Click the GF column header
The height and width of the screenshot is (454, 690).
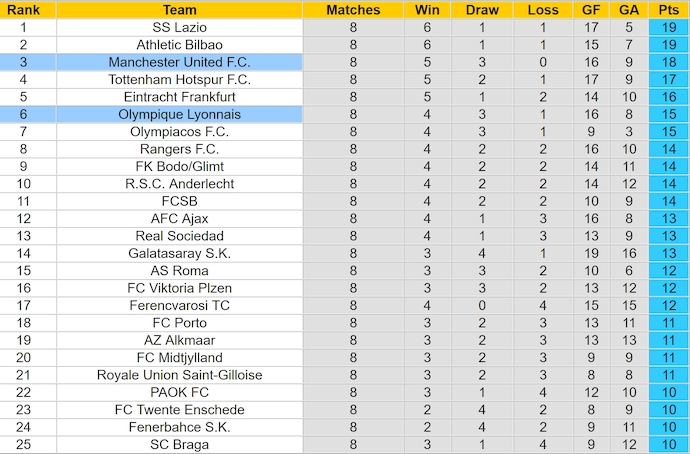tap(592, 10)
